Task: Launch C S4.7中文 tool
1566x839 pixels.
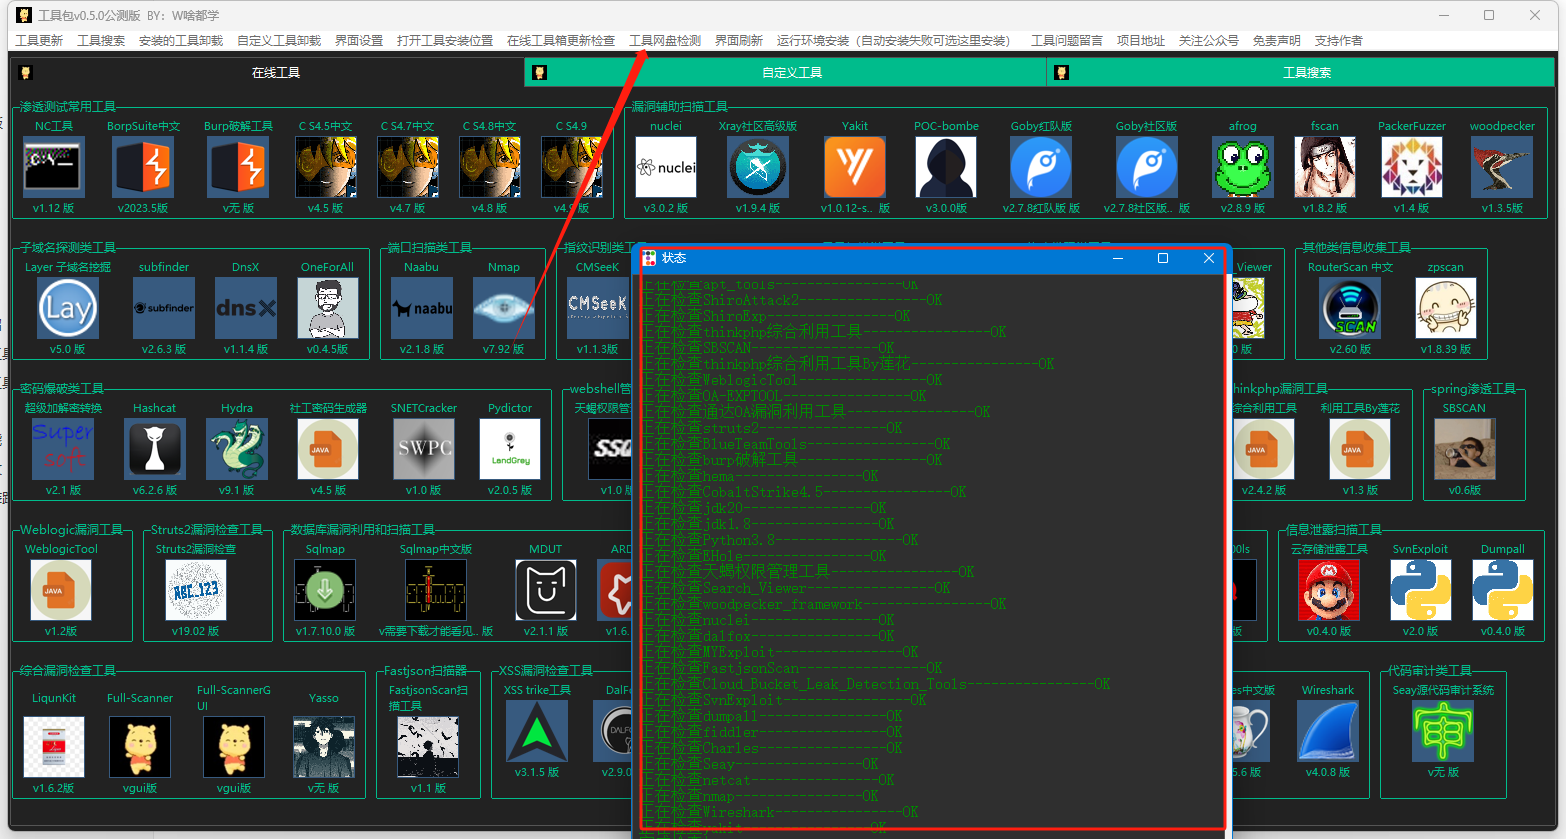Action: point(408,167)
